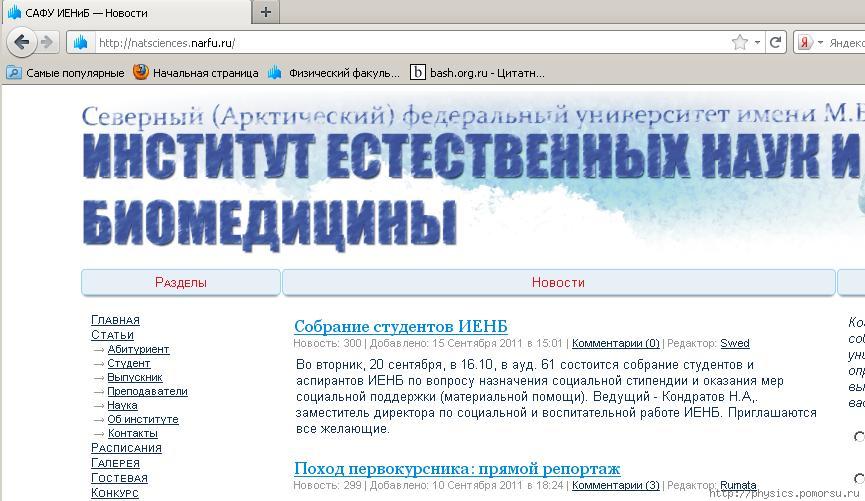Click the site identity icon in address bar
The width and height of the screenshot is (865, 501).
(x=80, y=42)
